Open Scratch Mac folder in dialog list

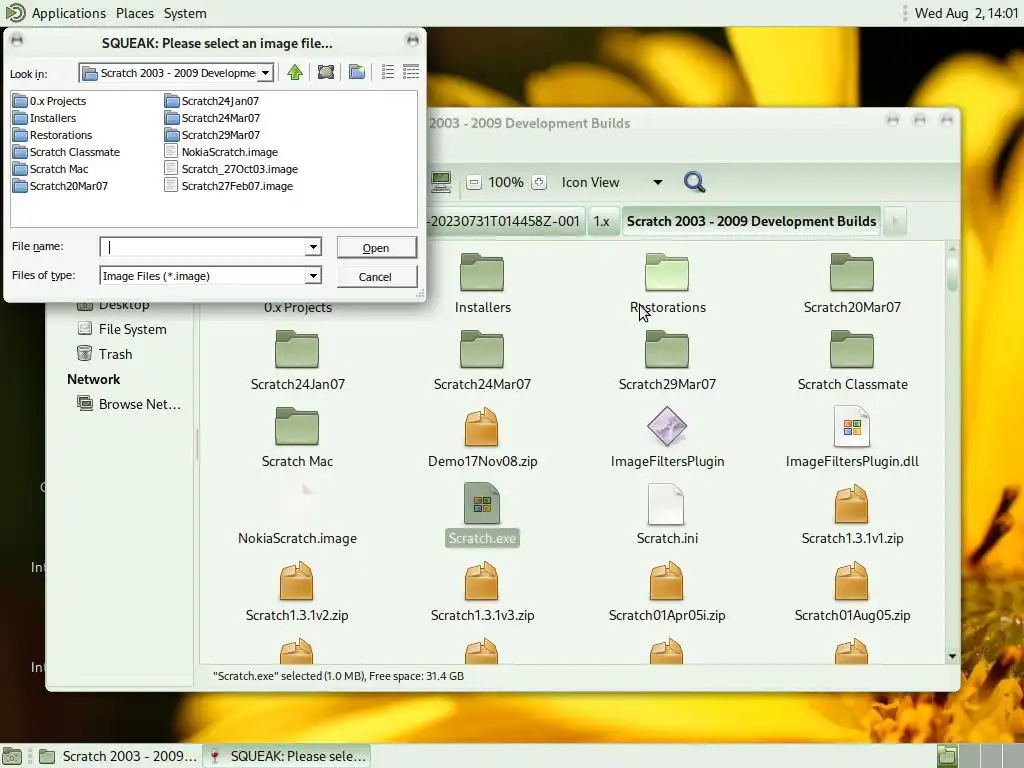tap(51, 169)
